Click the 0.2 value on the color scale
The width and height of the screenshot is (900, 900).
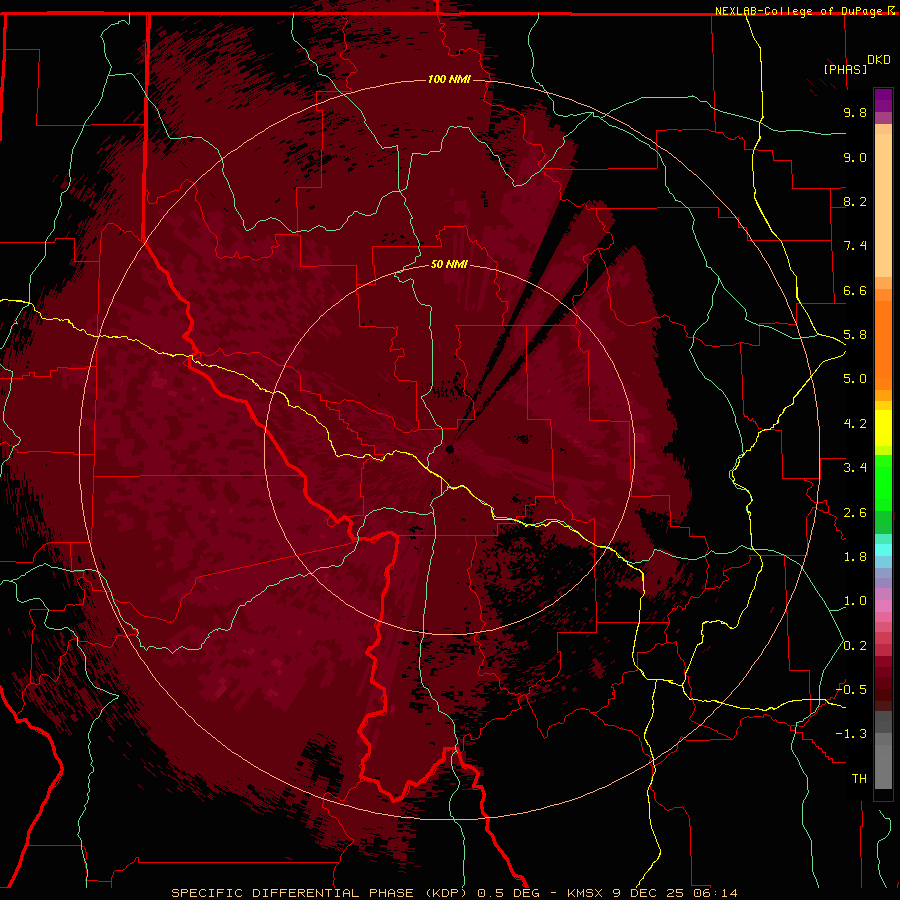(x=855, y=646)
